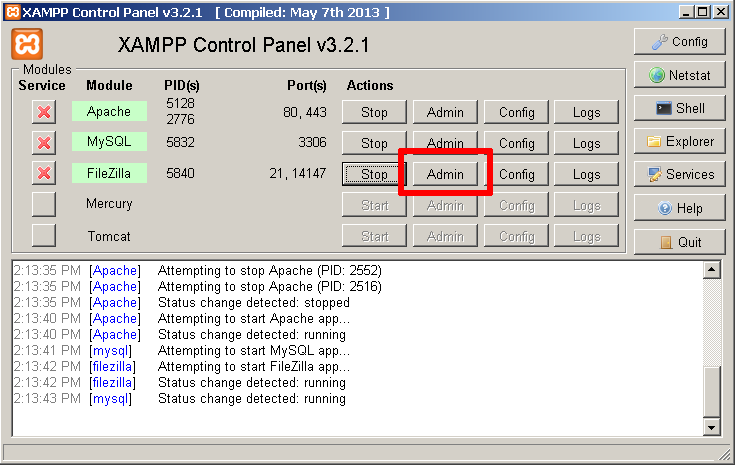
Task: Toggle the MySQL service checkbox
Action: 44,143
